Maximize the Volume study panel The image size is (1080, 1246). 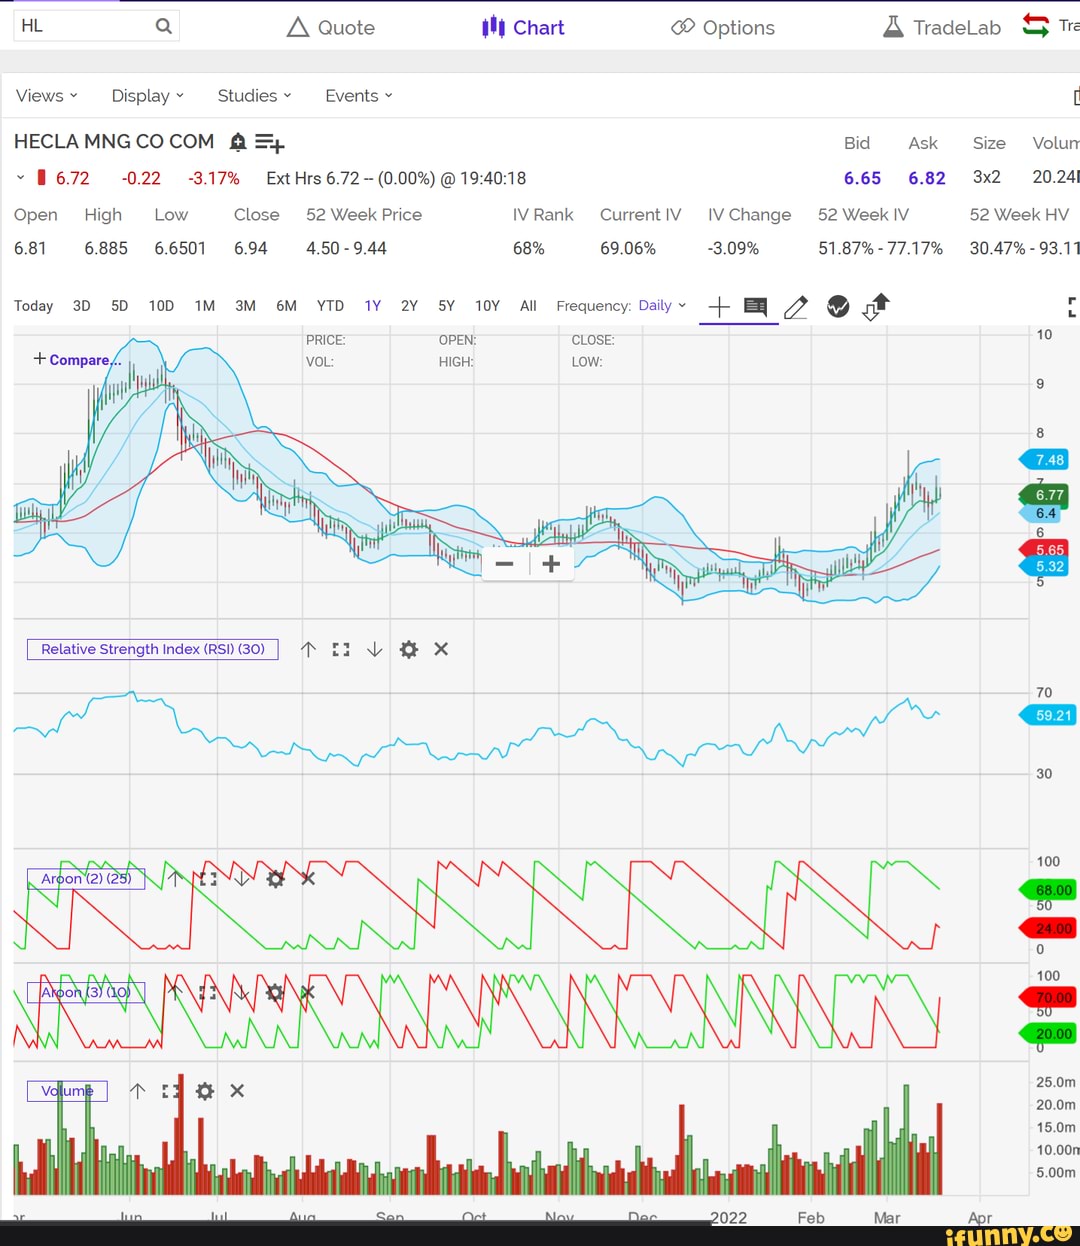click(x=172, y=1091)
